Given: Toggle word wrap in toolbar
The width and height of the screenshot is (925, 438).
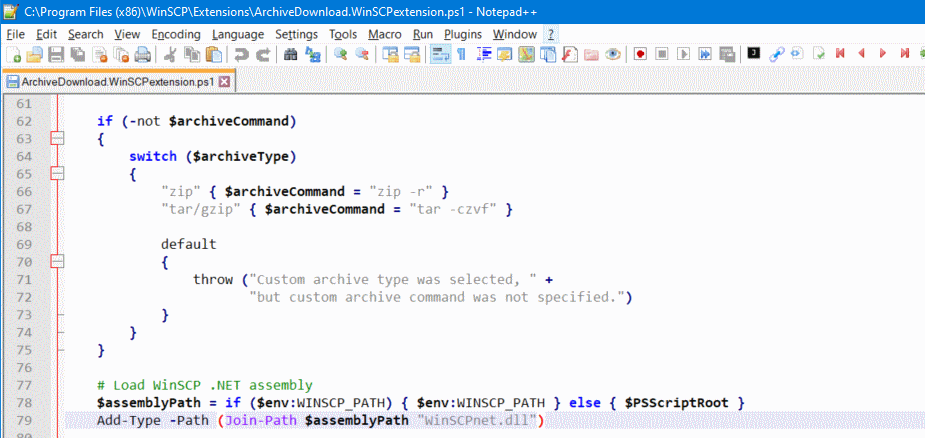Looking at the screenshot, I should [439, 54].
